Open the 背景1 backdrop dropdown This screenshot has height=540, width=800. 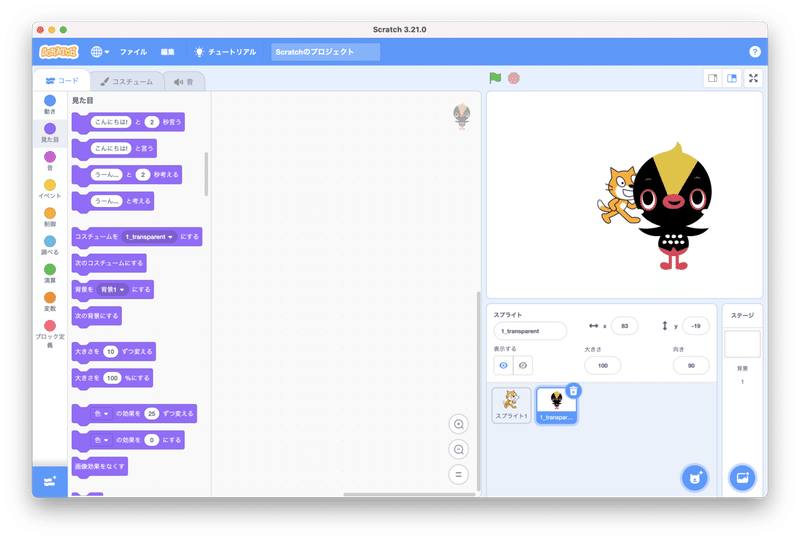click(x=112, y=289)
